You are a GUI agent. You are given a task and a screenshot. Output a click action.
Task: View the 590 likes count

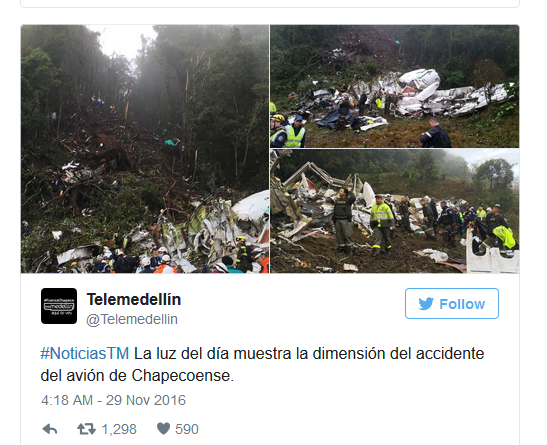[x=187, y=429]
